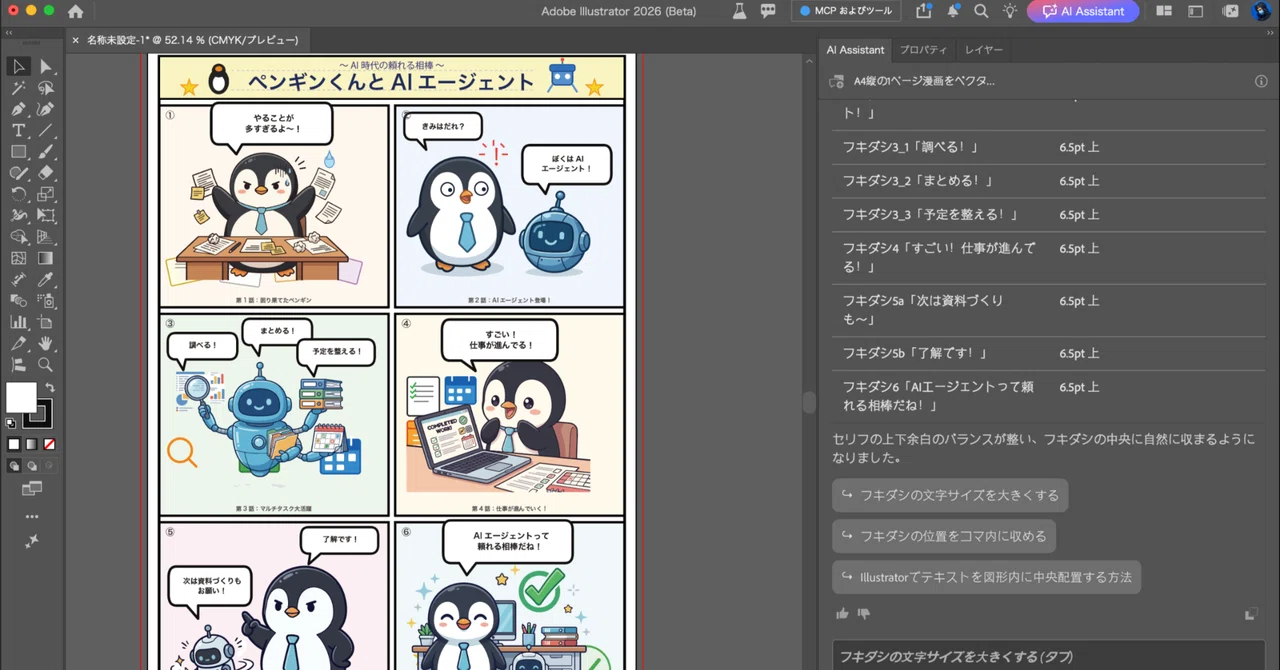Open the feedback chat bubble icon
1280x670 pixels.
768,11
